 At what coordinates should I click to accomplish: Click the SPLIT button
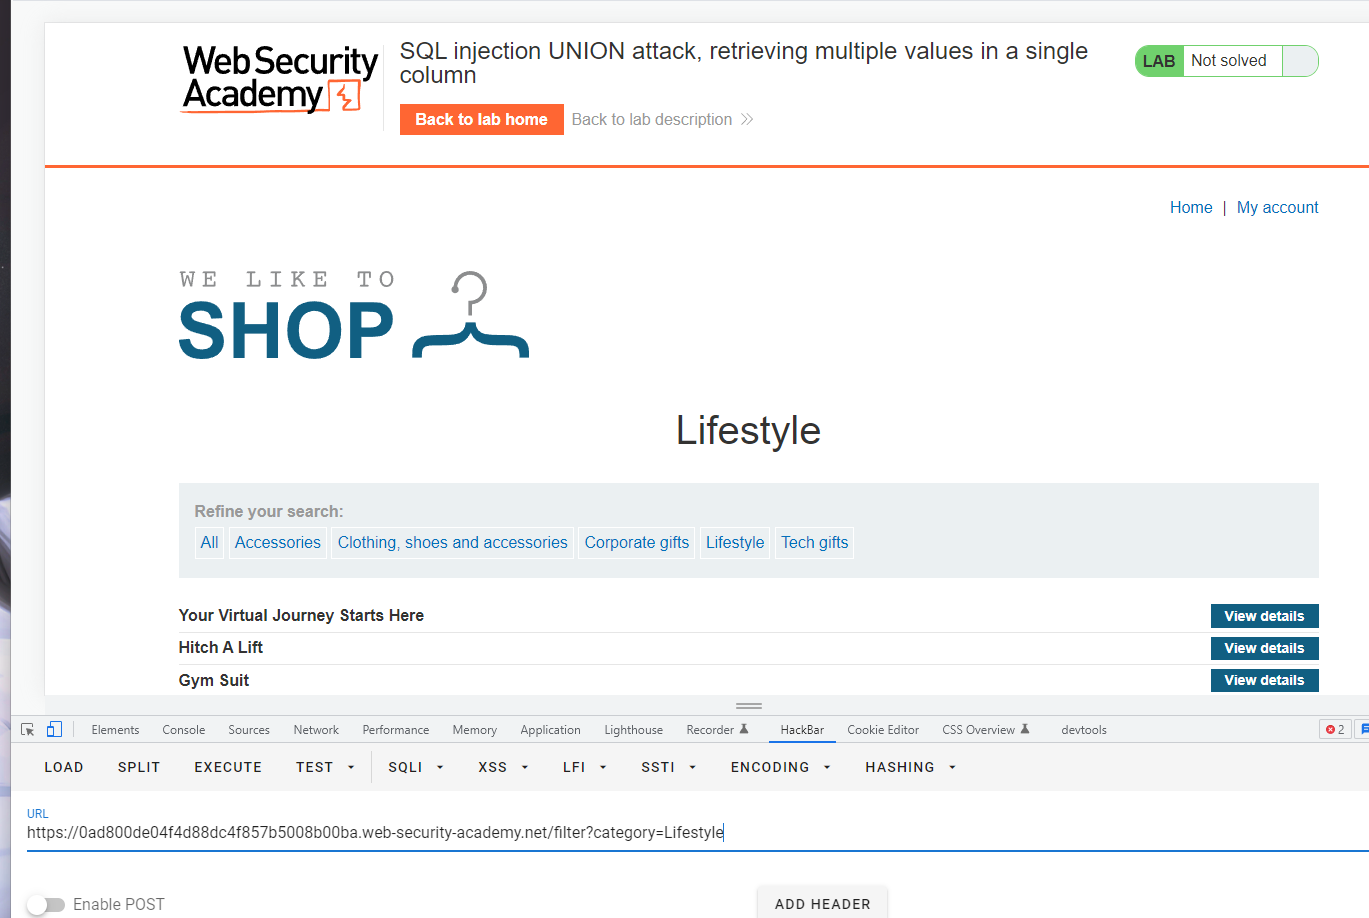[x=139, y=767]
